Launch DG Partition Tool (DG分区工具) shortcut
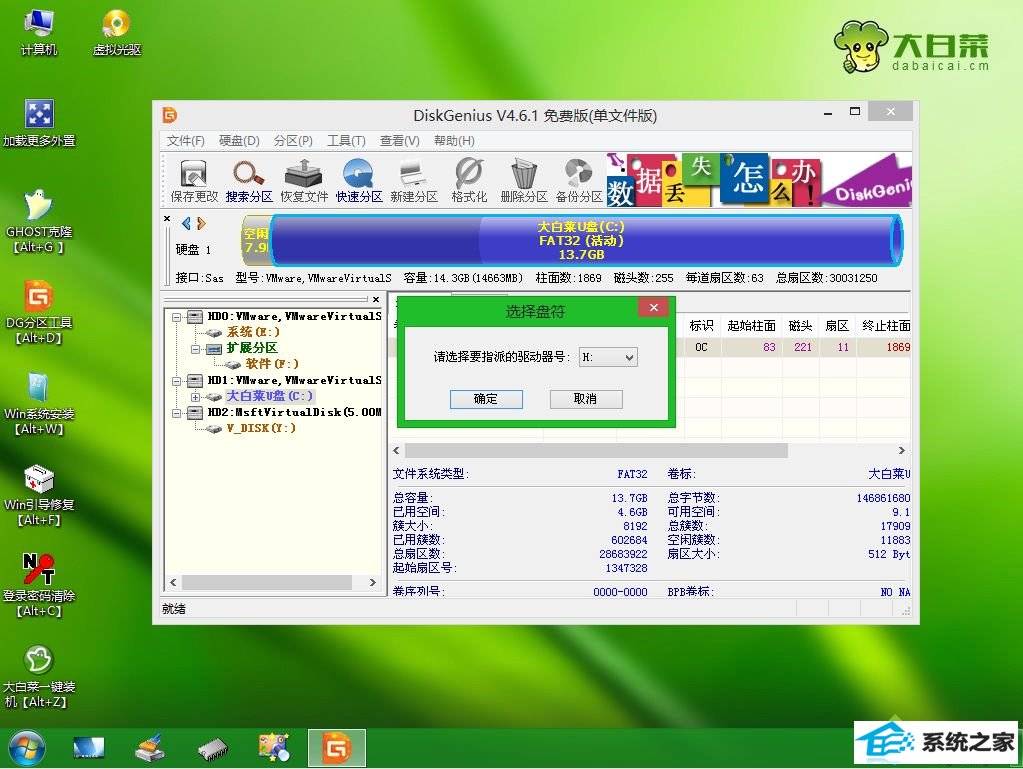The image size is (1023, 769). pyautogui.click(x=38, y=312)
